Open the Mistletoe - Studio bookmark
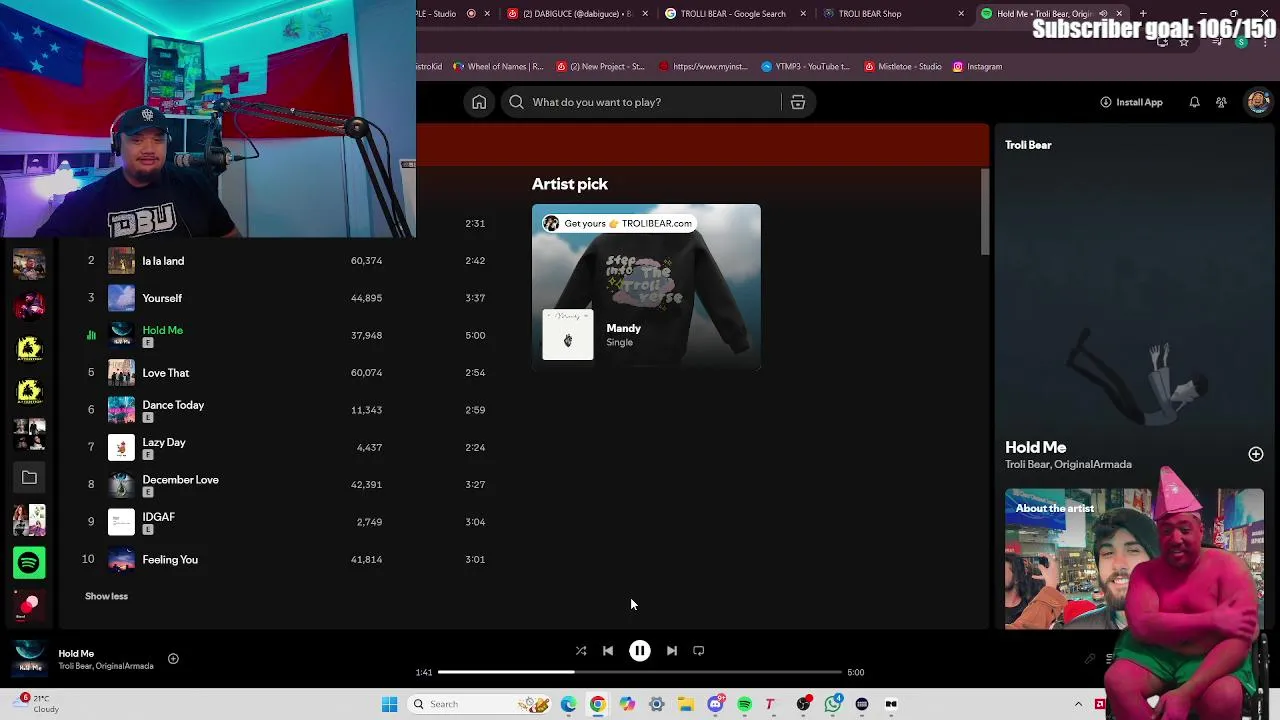 903,67
